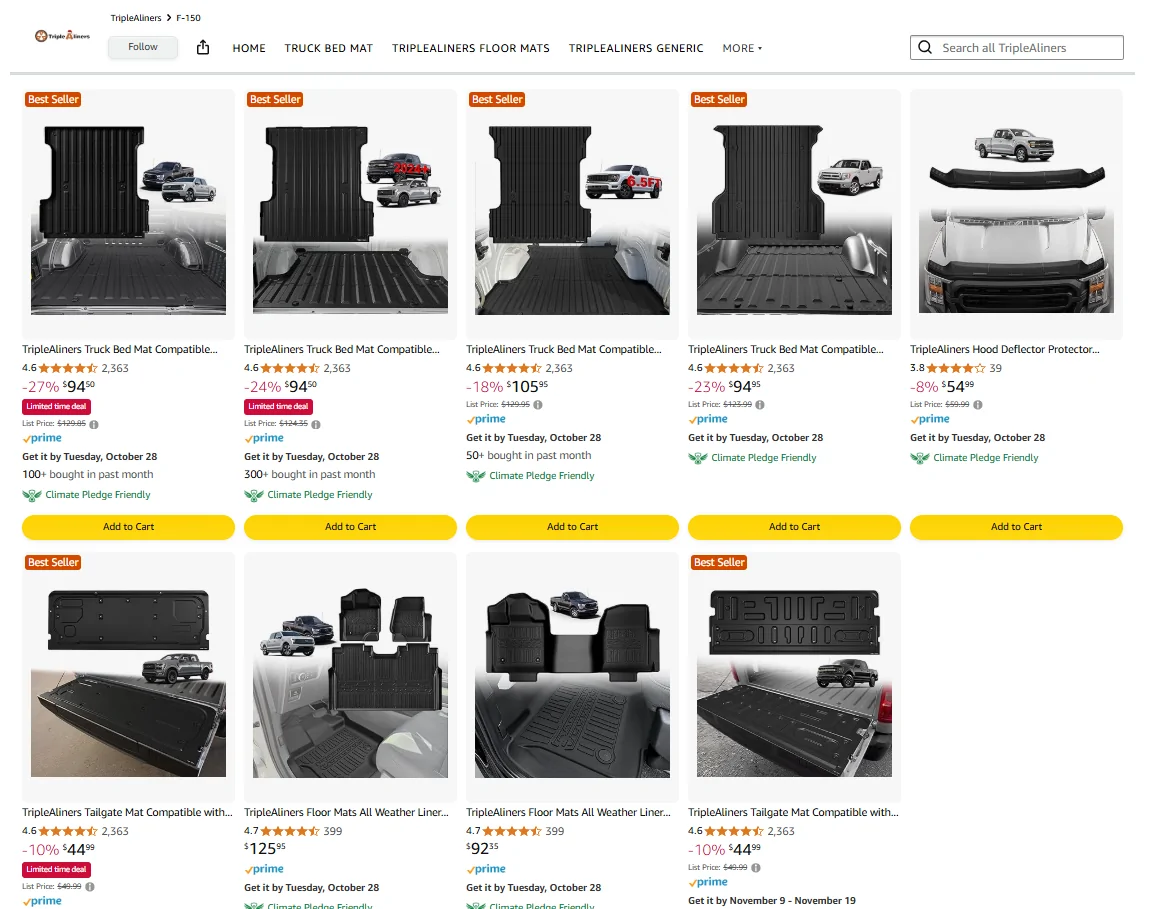1161x909 pixels.
Task: Click the Prime badge under the $125.95 floor mats
Action: click(265, 869)
